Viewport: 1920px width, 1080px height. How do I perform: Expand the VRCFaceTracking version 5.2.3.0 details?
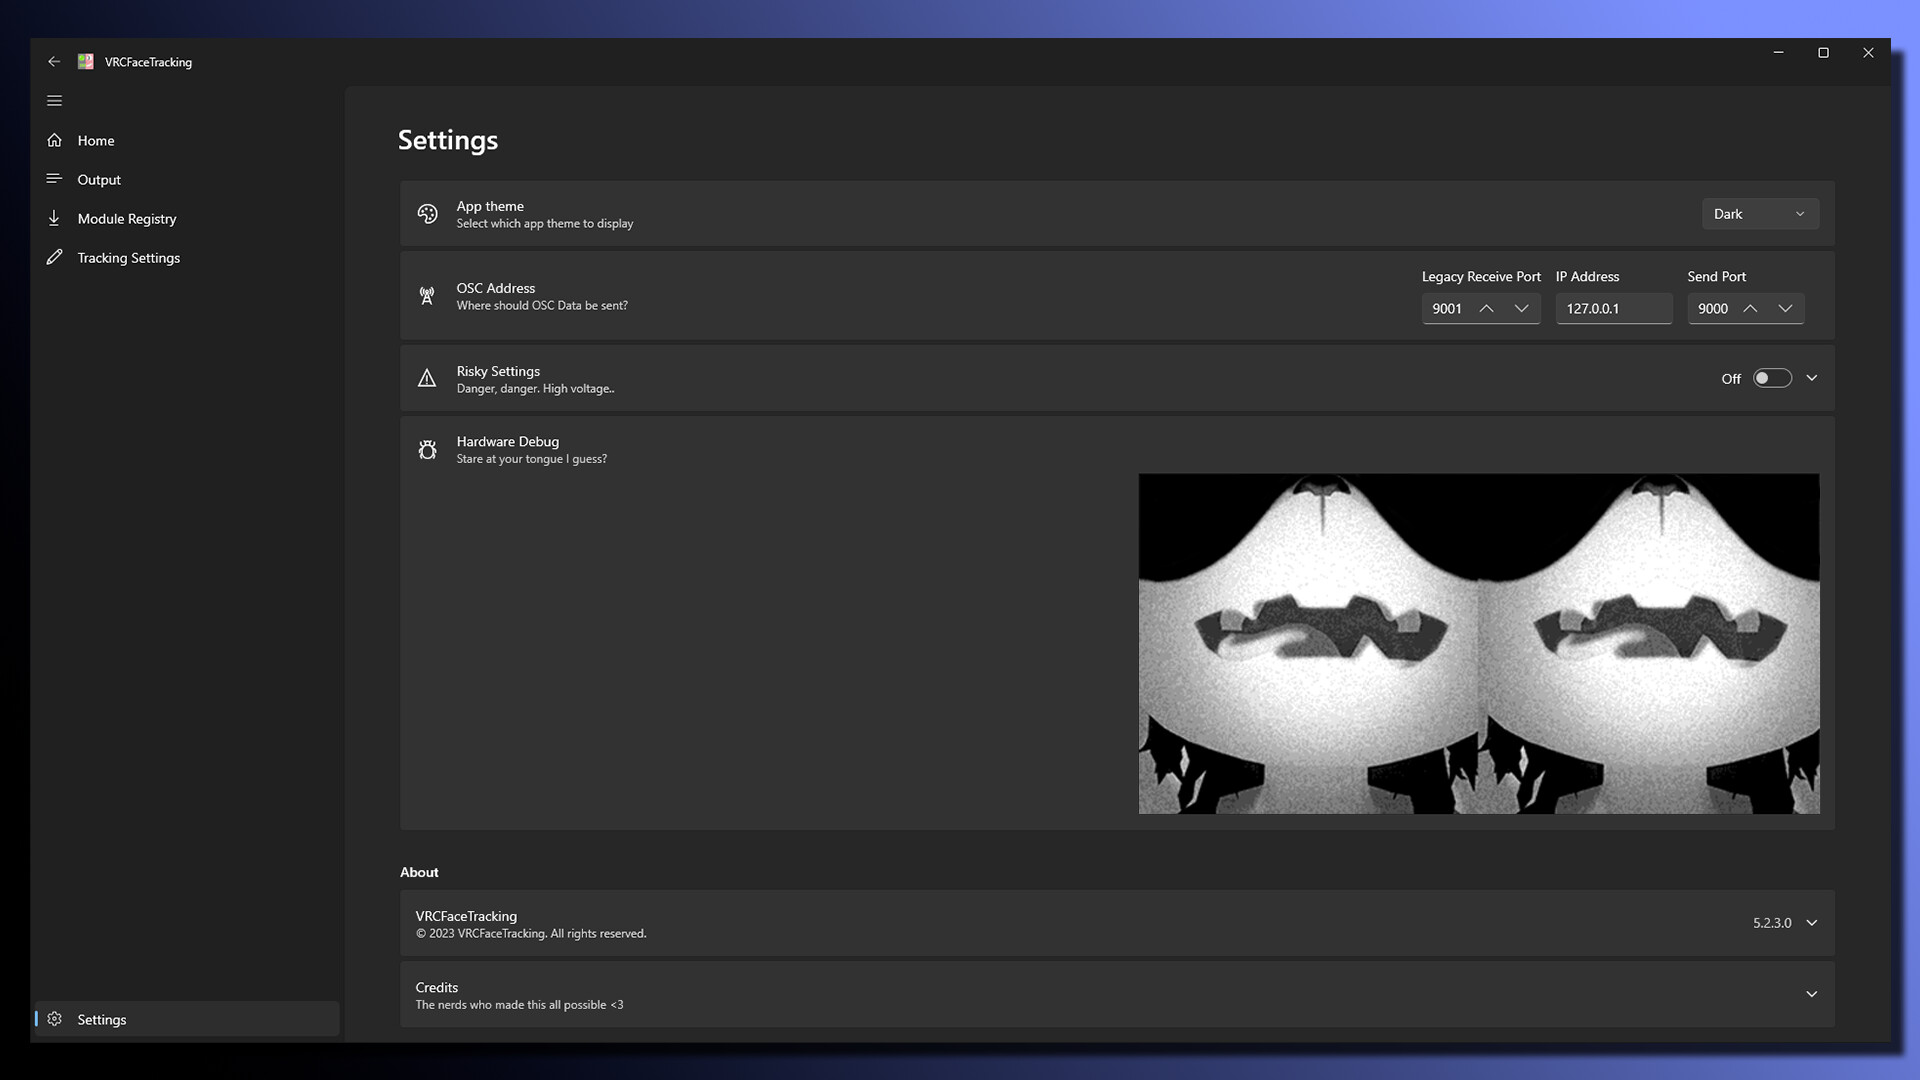[1812, 923]
